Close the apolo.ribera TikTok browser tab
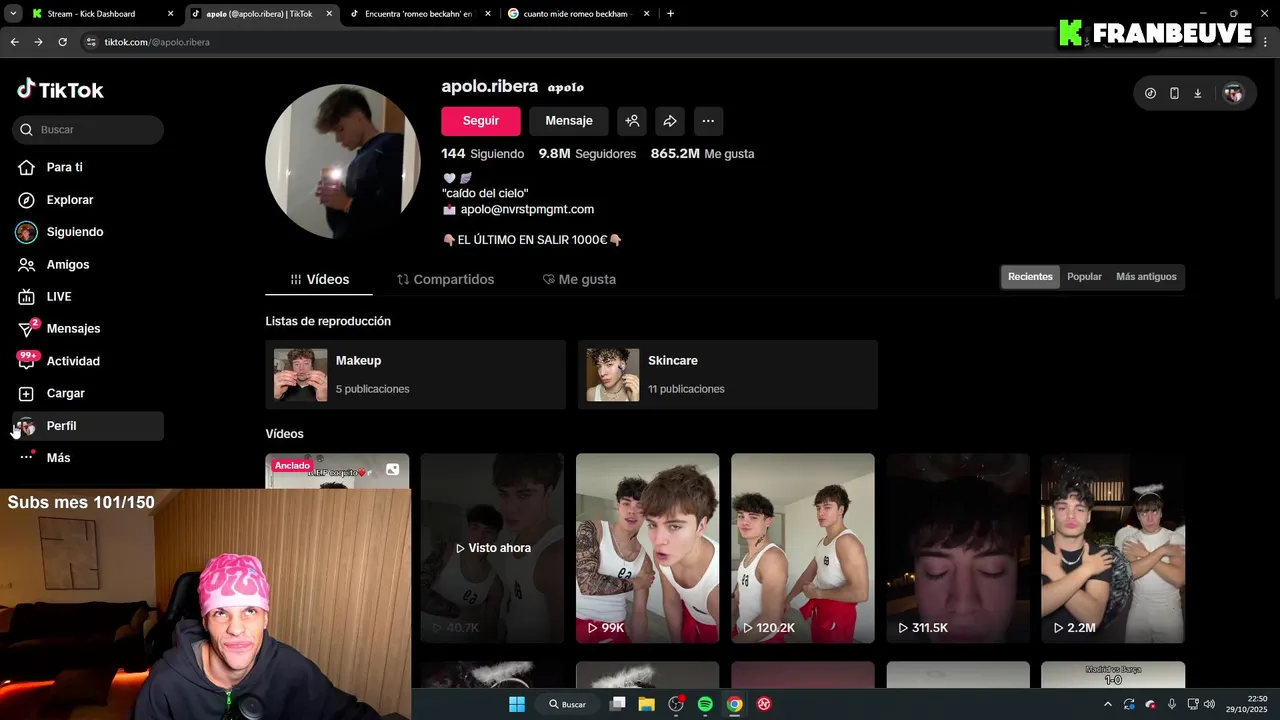 329,14
